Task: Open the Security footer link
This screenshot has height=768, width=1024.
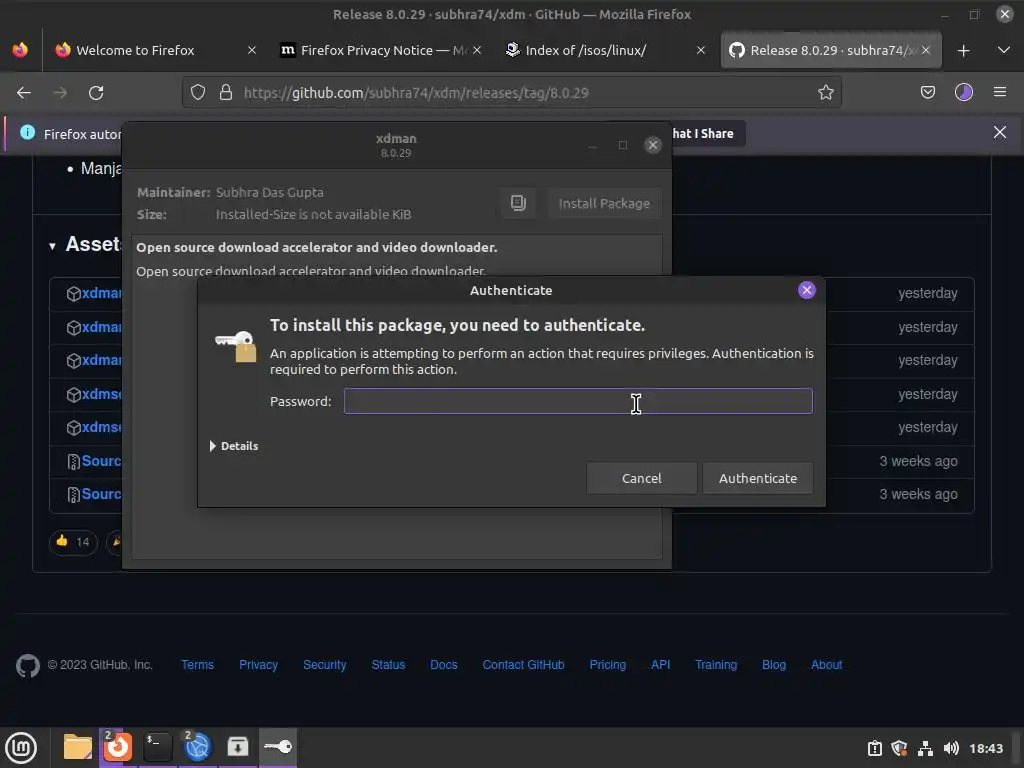Action: point(325,665)
